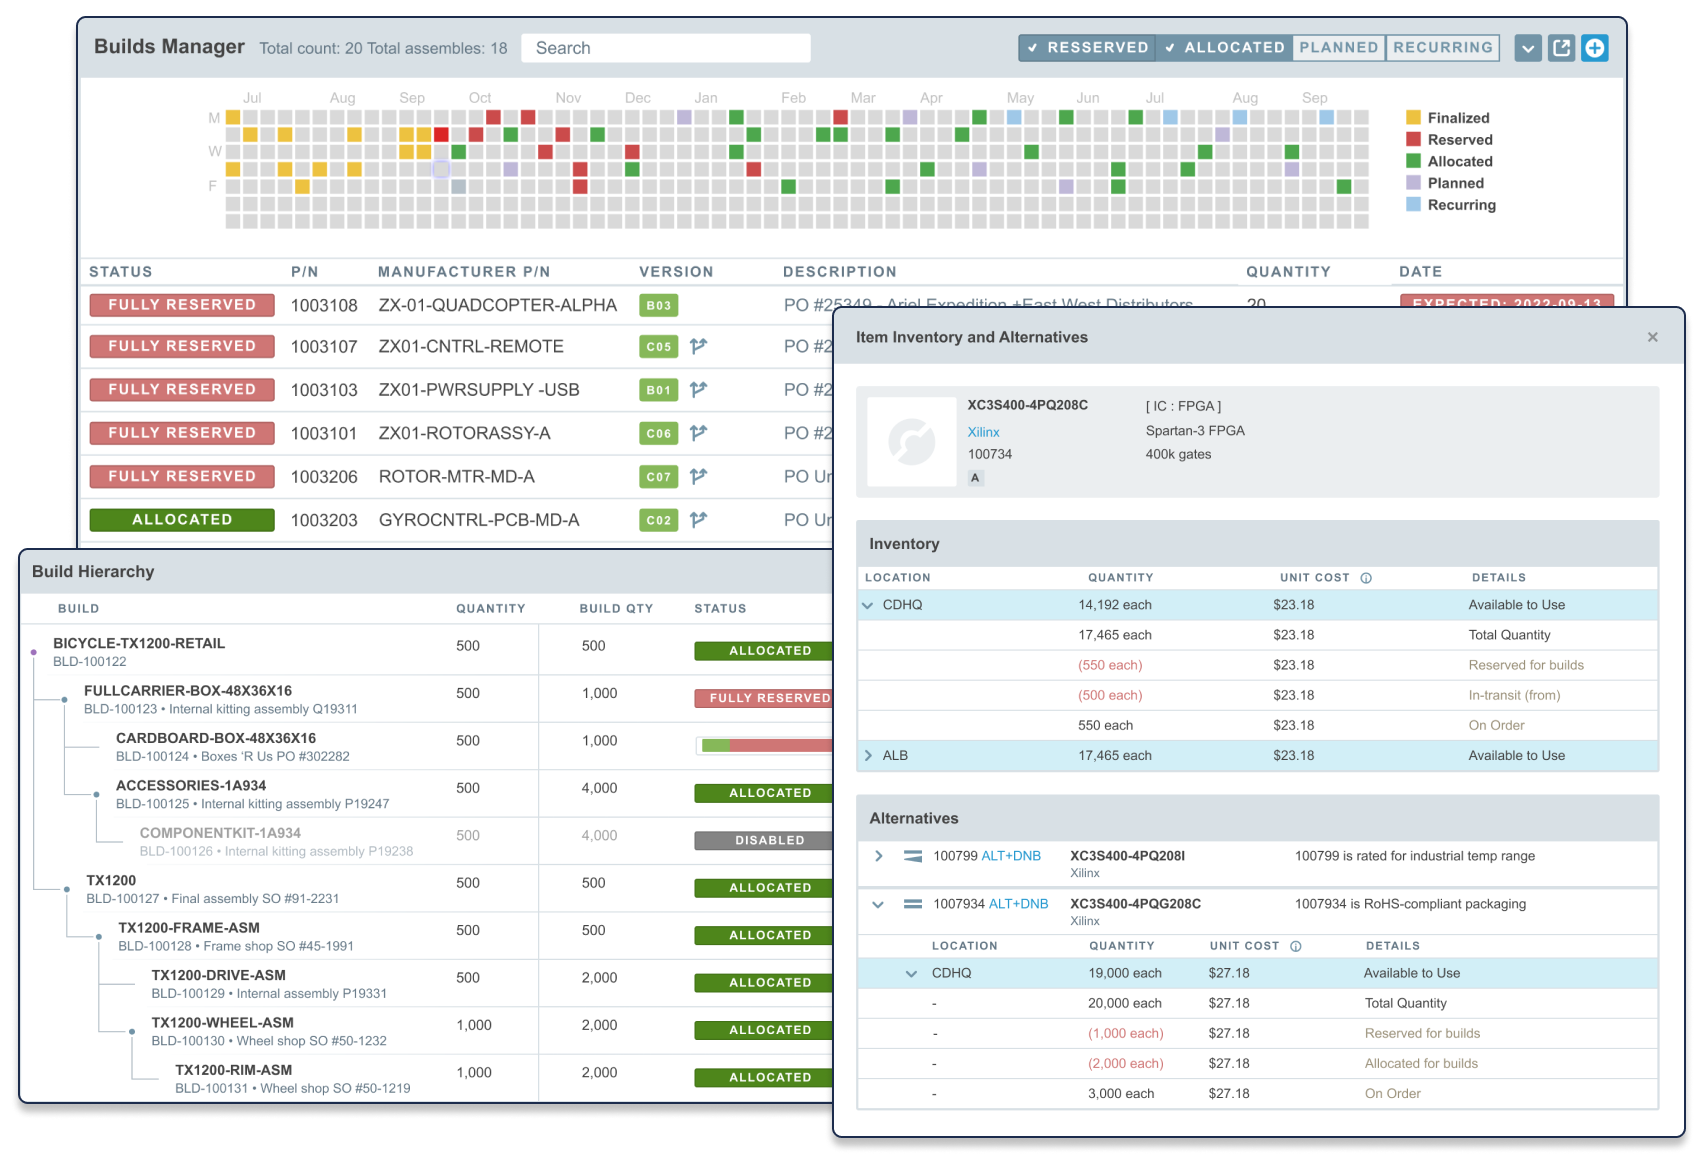The image size is (1700, 1160).
Task: Click the Allocated legend color swatch
Action: click(1413, 161)
